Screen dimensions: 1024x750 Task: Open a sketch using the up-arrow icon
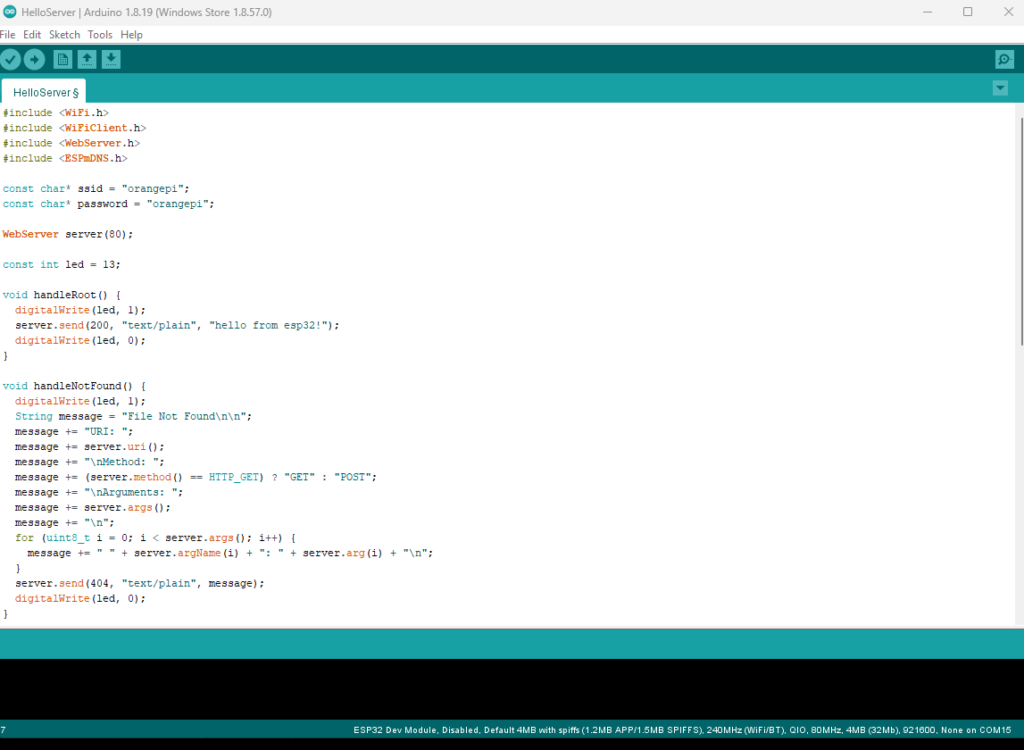(87, 59)
